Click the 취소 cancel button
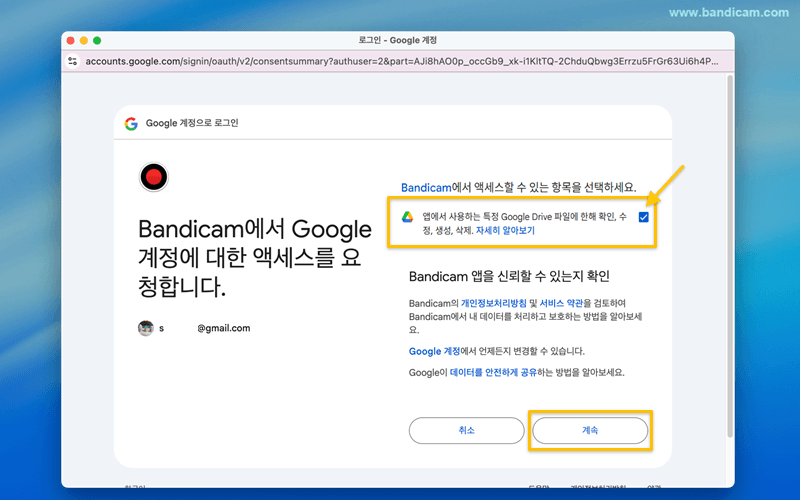This screenshot has width=800, height=500. [466, 431]
